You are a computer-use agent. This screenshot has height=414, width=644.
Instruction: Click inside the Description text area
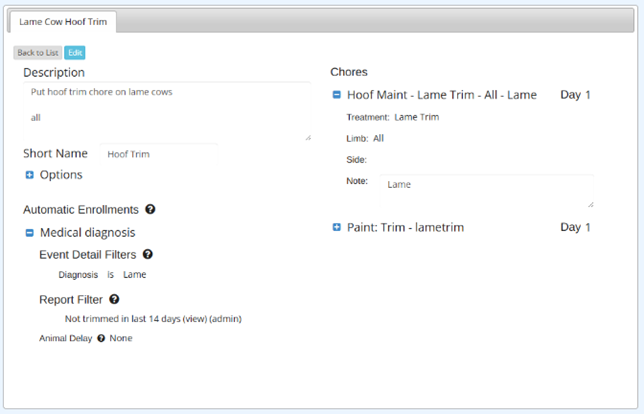[167, 111]
